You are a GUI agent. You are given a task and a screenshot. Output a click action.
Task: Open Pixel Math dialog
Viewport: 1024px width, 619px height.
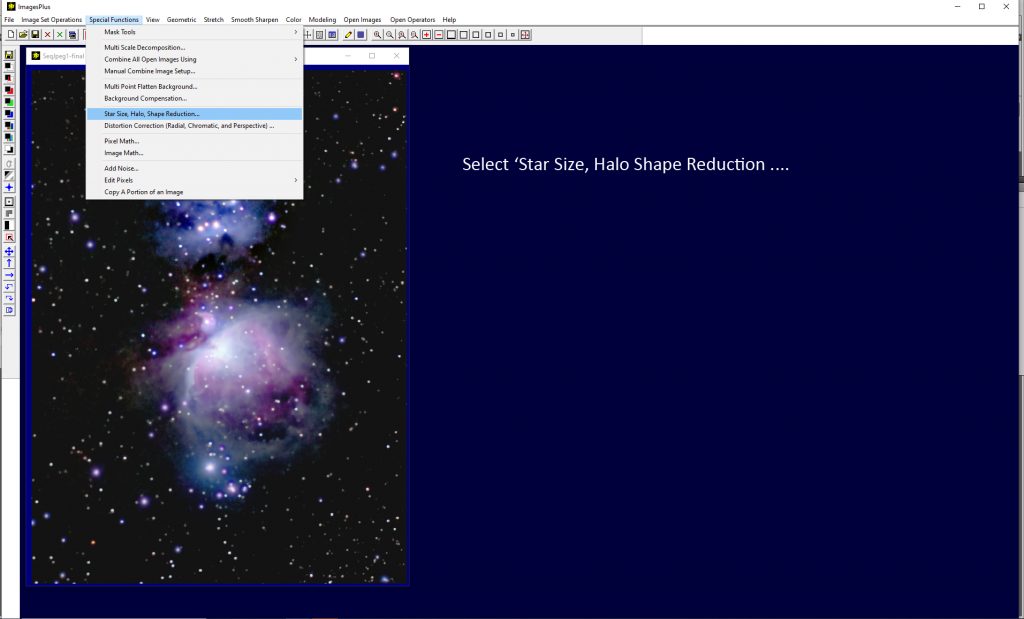[x=195, y=141]
